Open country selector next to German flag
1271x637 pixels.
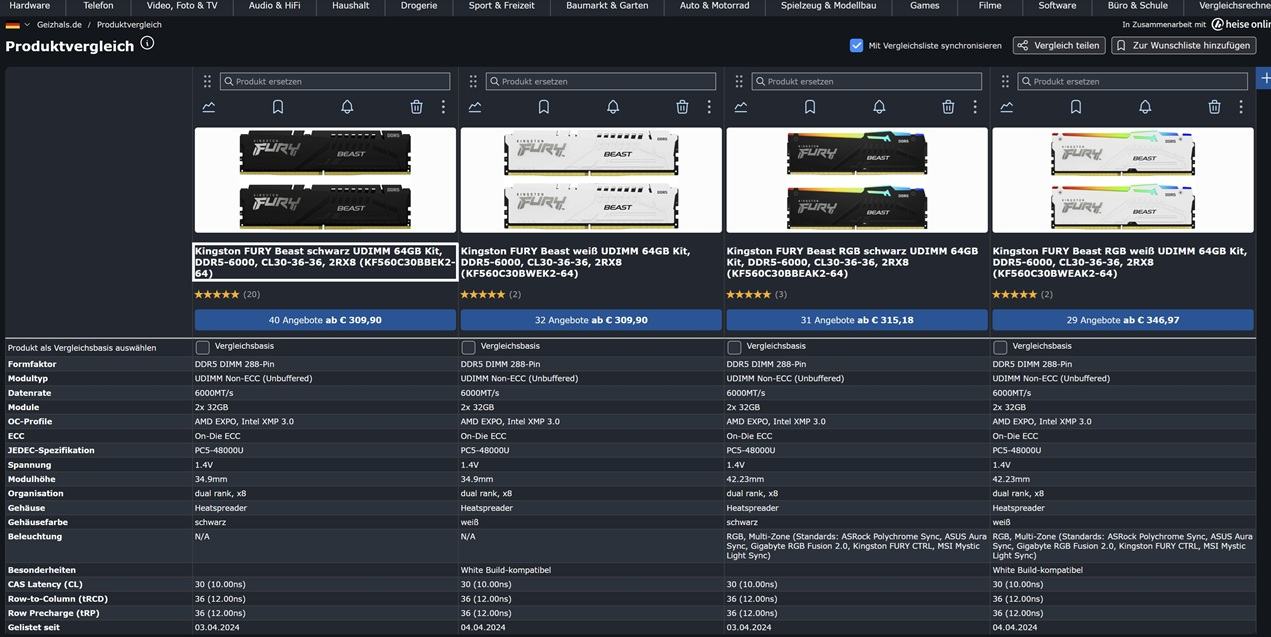pyautogui.click(x=18, y=24)
